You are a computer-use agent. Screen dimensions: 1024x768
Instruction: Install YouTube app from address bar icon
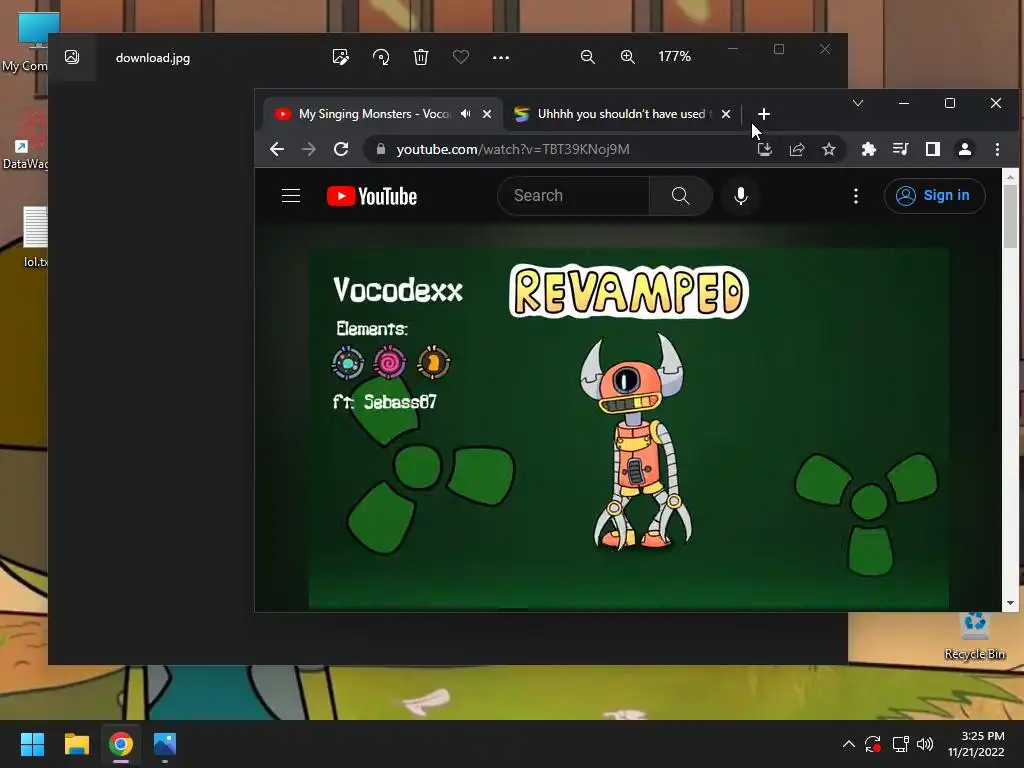pos(765,150)
